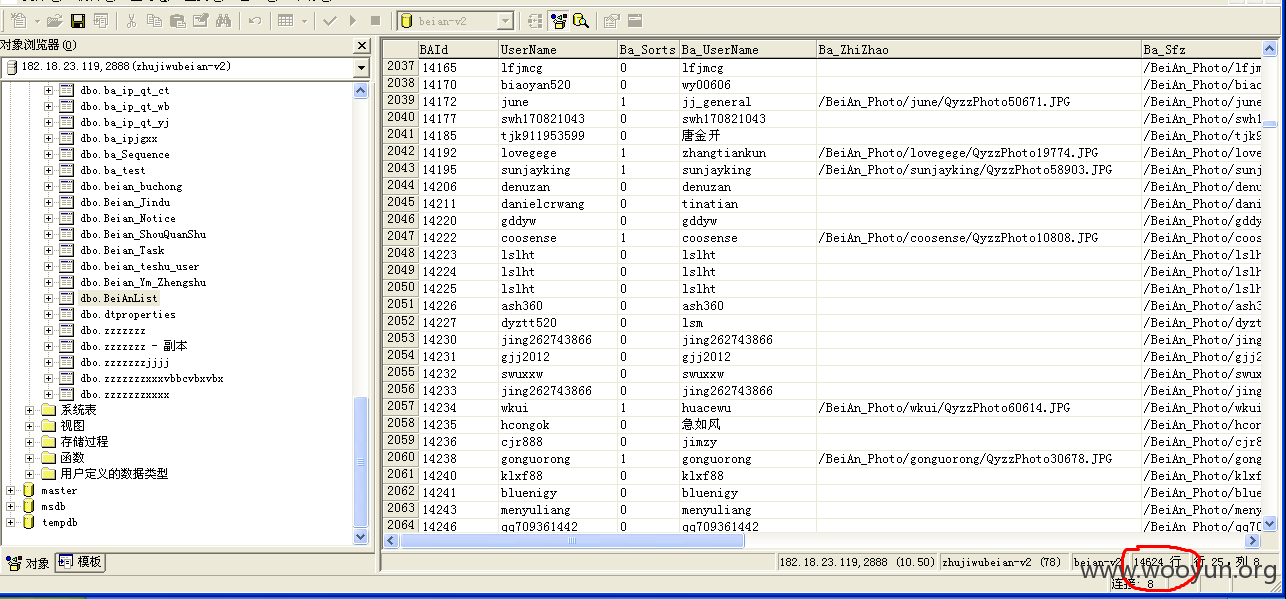The height and width of the screenshot is (599, 1286).
Task: Toggle the Object Browser toolbar button
Action: (x=558, y=20)
